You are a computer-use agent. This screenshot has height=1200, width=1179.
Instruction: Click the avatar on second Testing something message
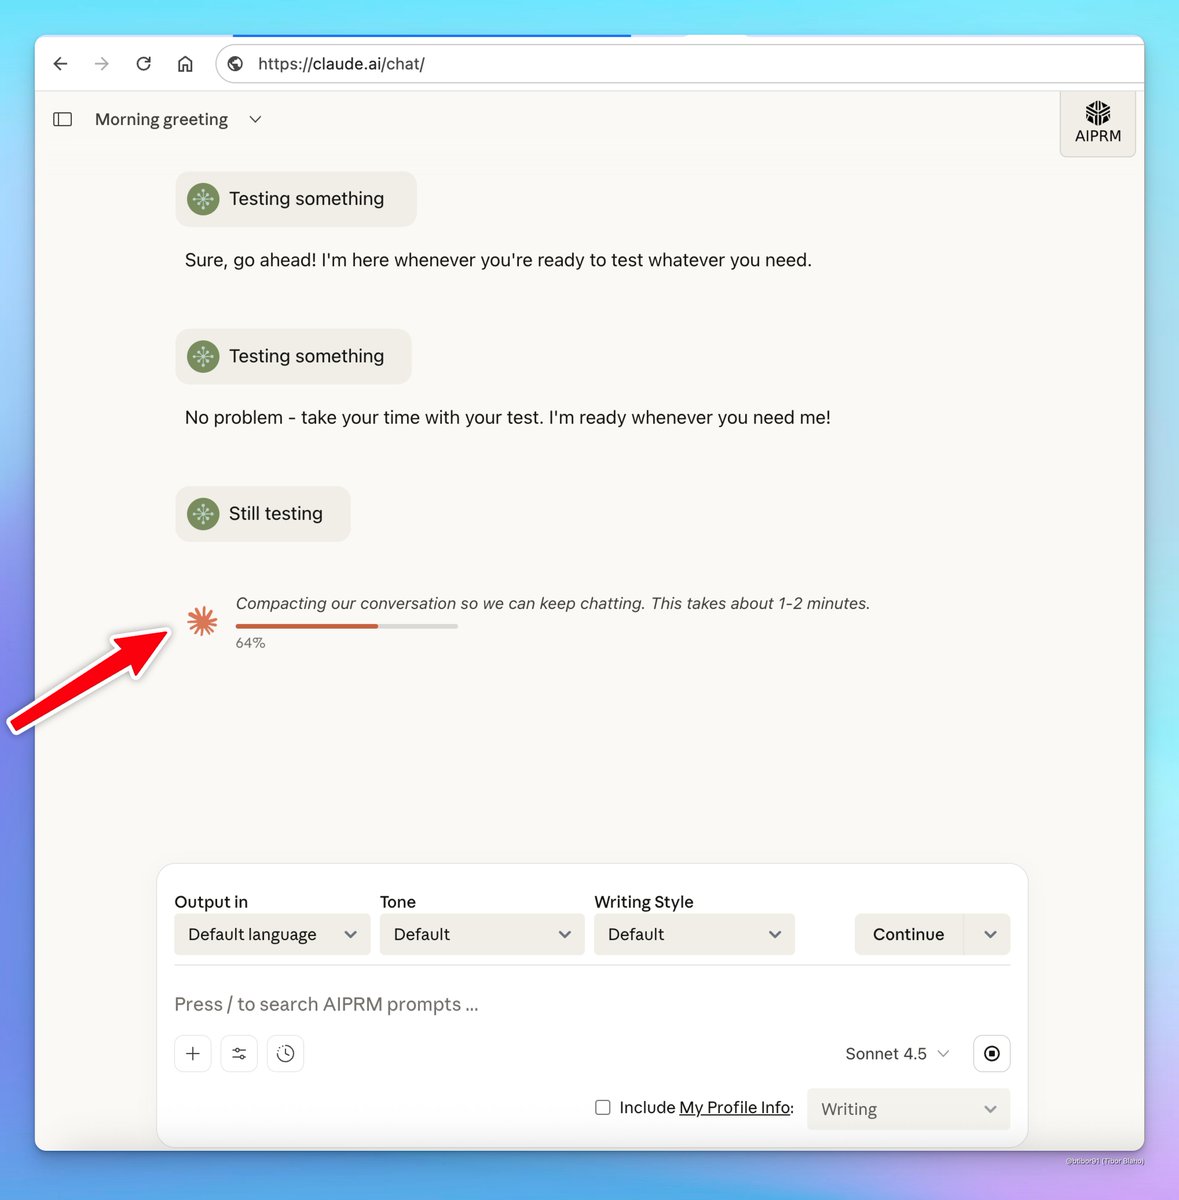coord(203,356)
